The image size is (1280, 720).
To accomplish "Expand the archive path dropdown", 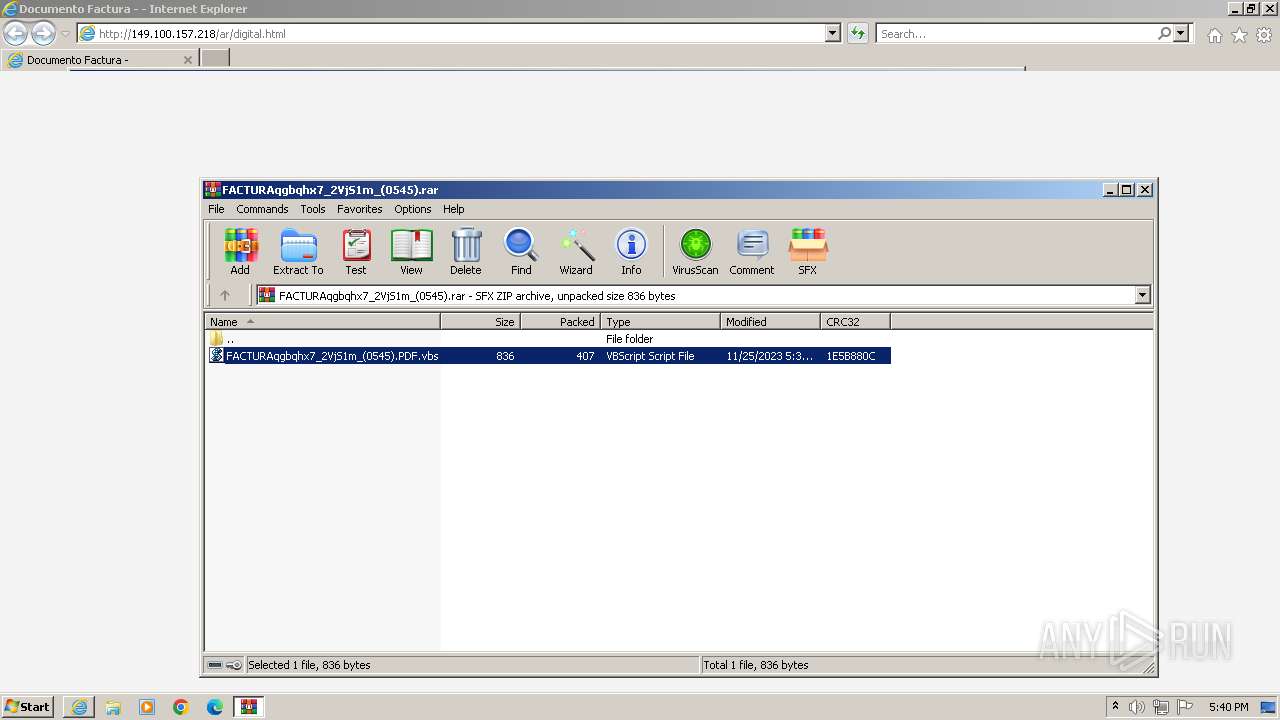I will 1142,295.
